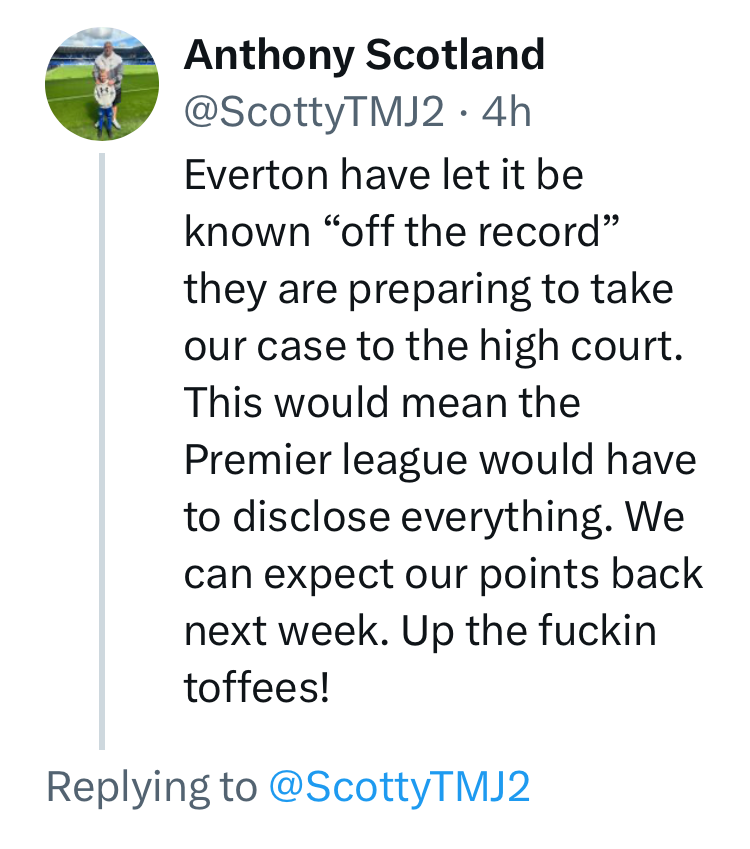Viewport: 750px width, 849px height.
Task: Click the first line Everton have let it be
Action: [383, 175]
